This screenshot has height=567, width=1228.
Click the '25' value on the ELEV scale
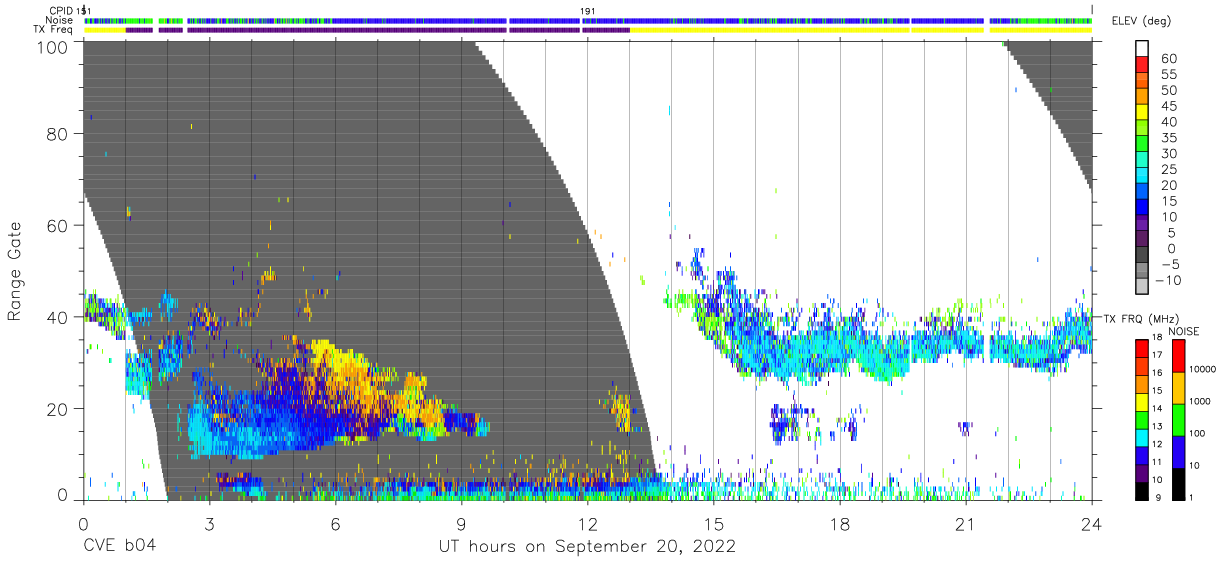coord(1169,170)
